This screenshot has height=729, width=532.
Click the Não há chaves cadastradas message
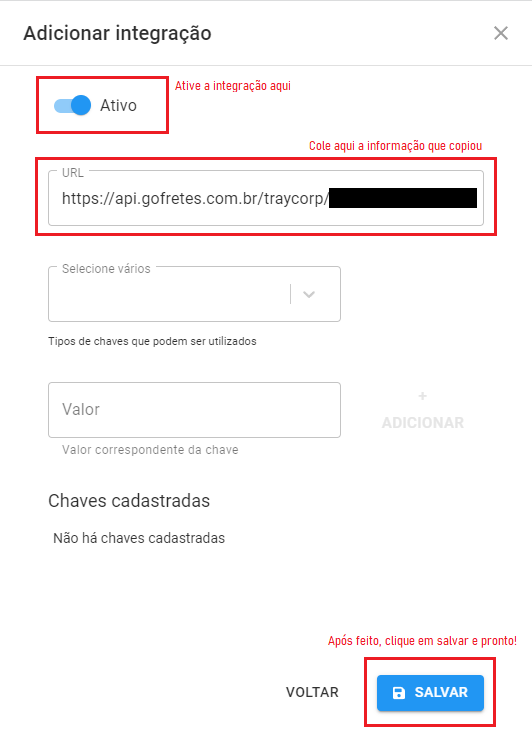tap(139, 538)
